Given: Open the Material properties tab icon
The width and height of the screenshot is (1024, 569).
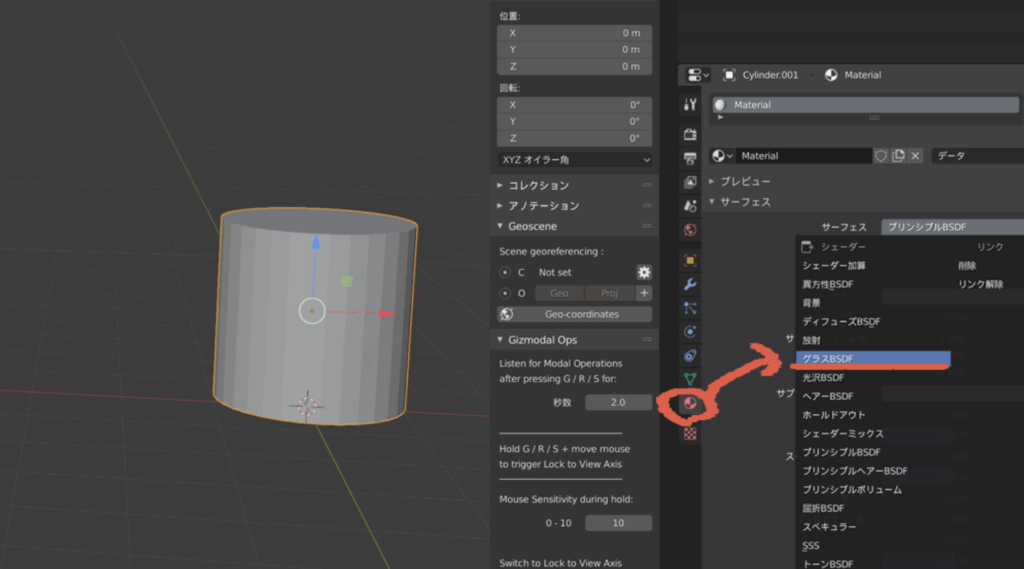Looking at the screenshot, I should point(689,404).
